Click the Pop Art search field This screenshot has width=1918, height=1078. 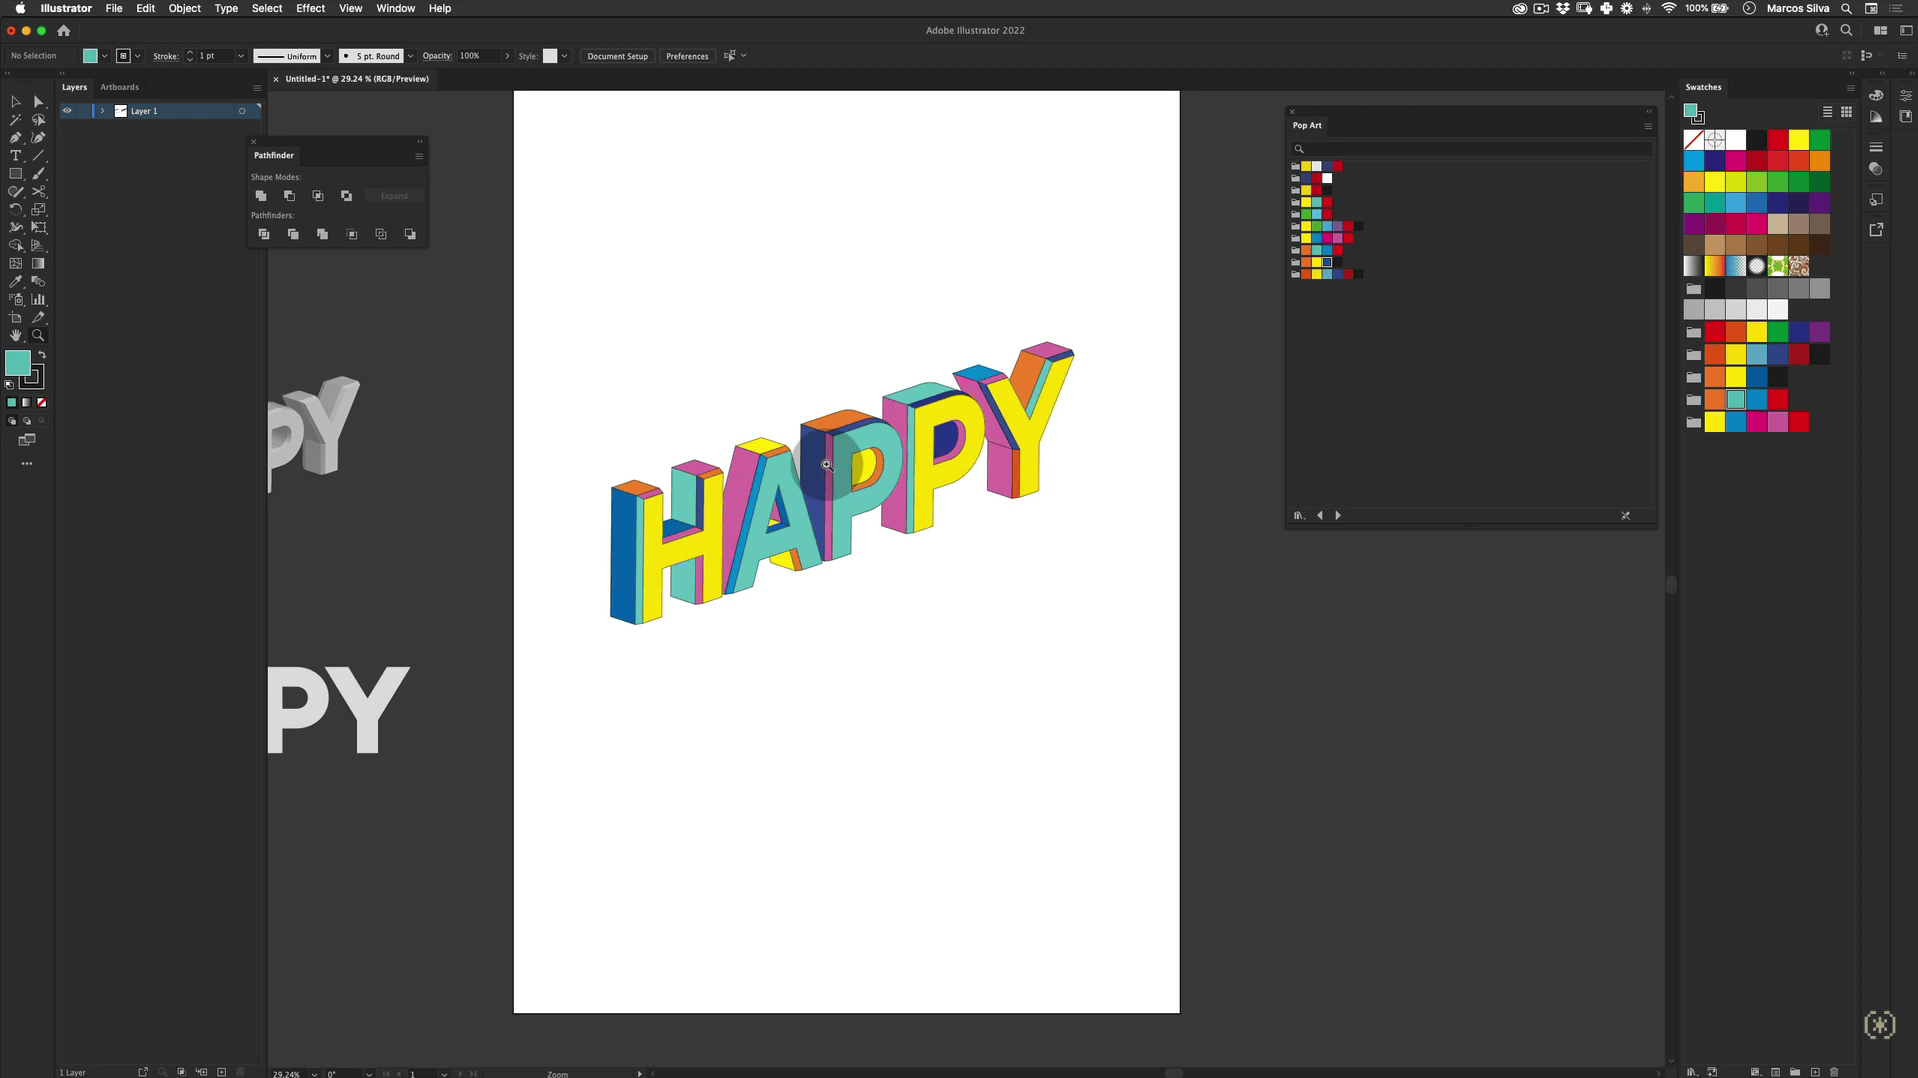pyautogui.click(x=1472, y=149)
